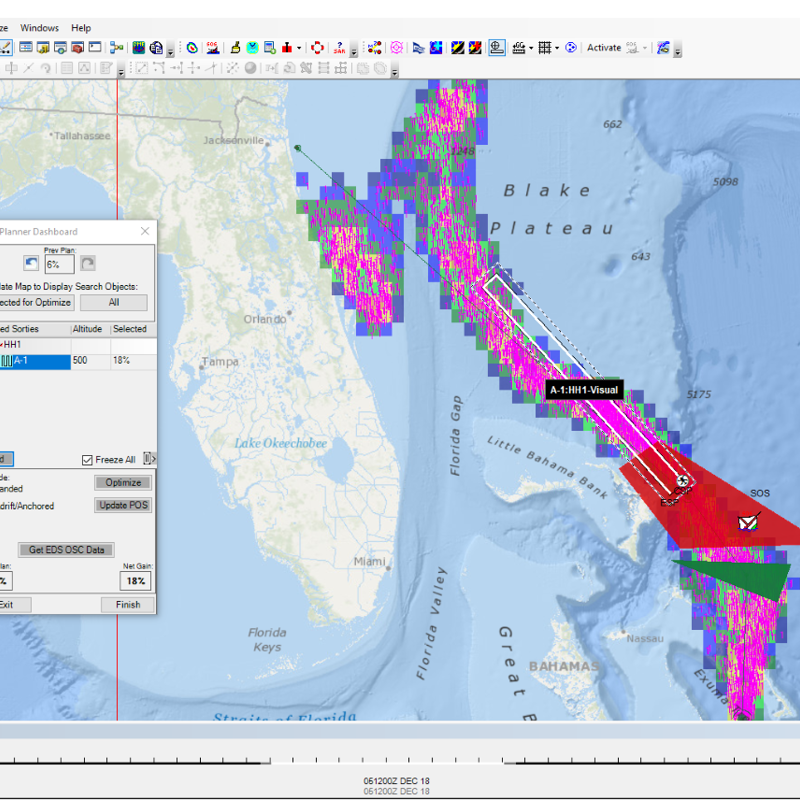The width and height of the screenshot is (800, 800).
Task: Click the grid overlay icon
Action: coord(543,47)
